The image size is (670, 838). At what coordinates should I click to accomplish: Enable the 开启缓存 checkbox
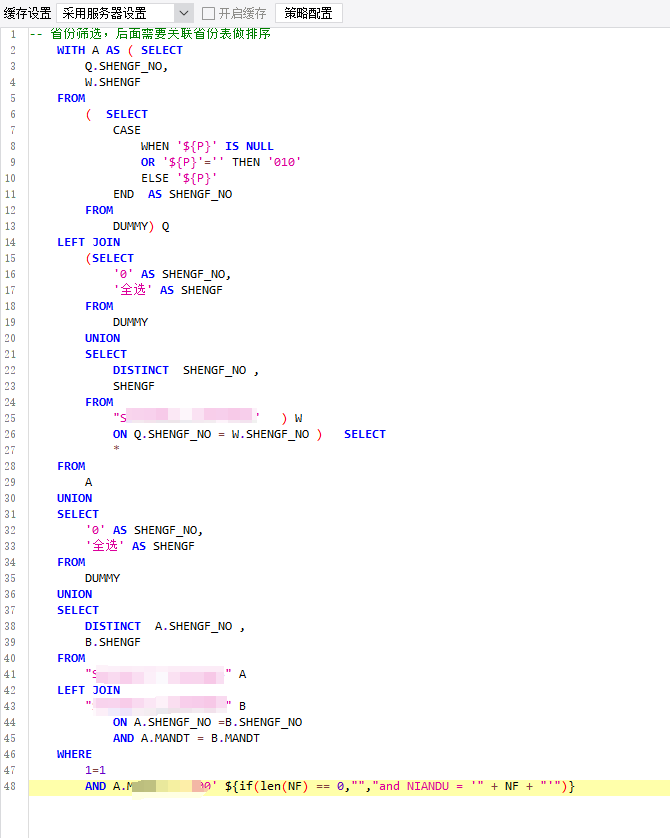pos(208,13)
